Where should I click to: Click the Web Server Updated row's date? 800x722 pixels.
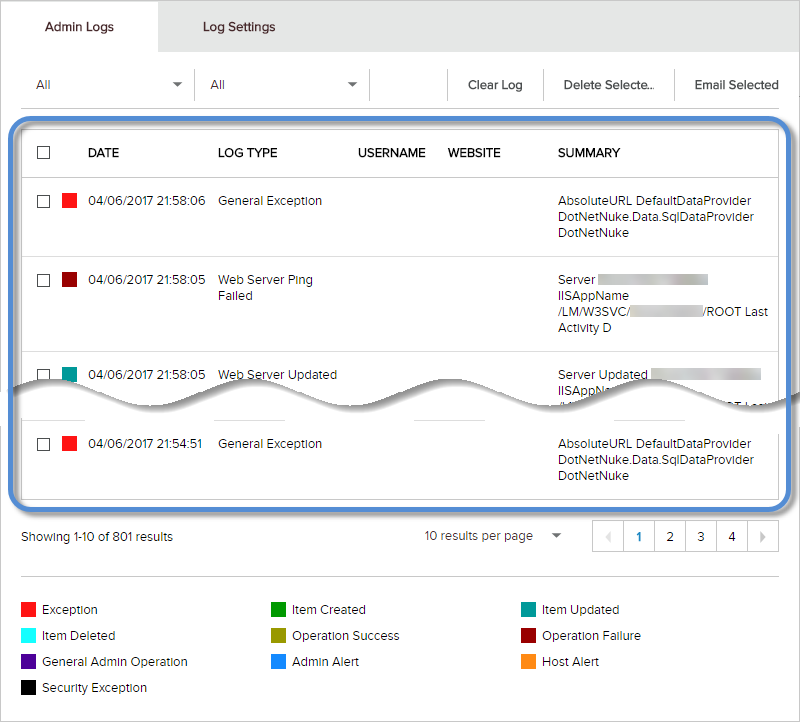click(x=146, y=375)
